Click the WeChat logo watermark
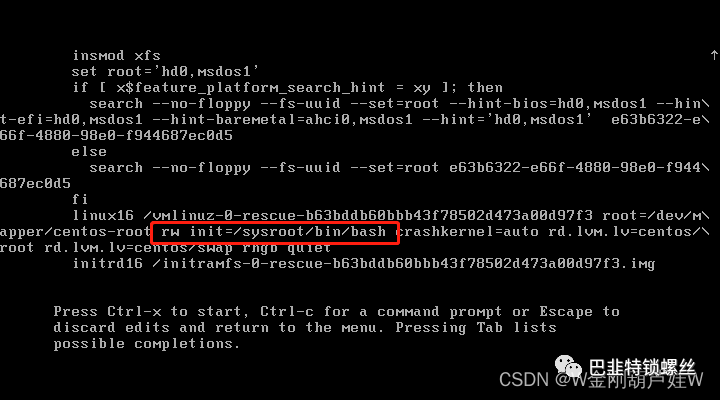The width and height of the screenshot is (720, 400). (x=568, y=366)
